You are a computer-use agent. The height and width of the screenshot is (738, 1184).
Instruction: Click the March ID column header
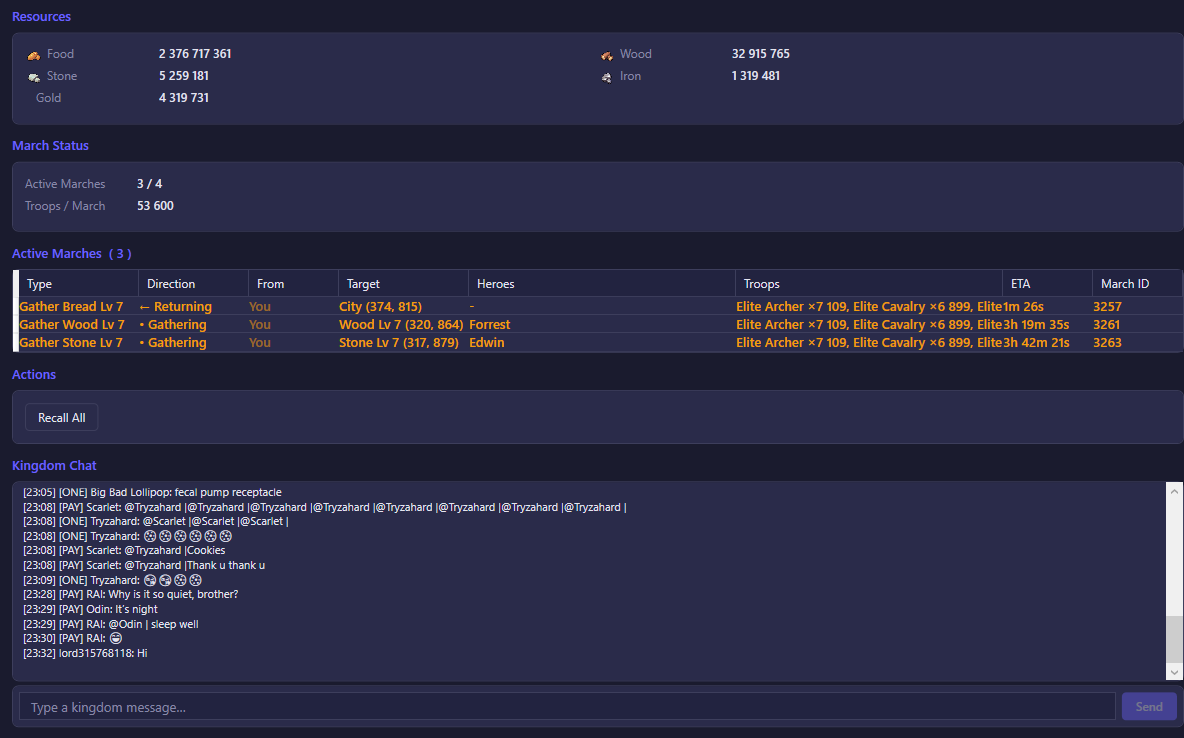click(1137, 284)
